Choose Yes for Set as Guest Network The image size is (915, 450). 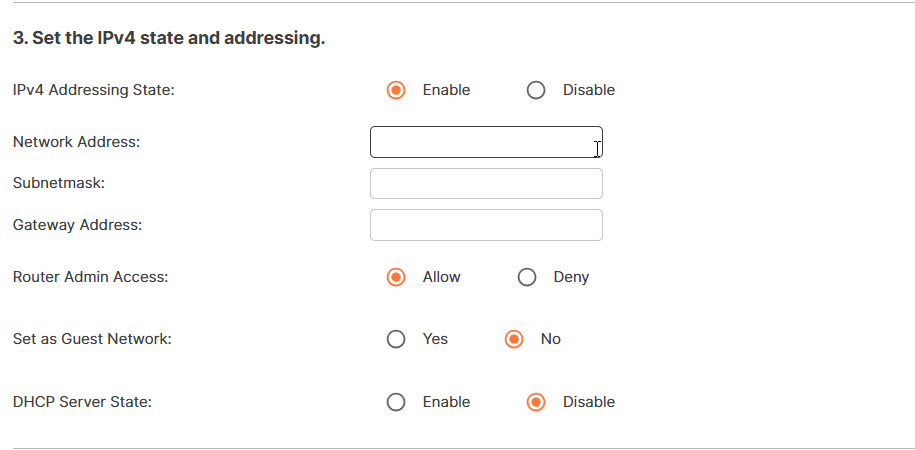click(x=396, y=339)
